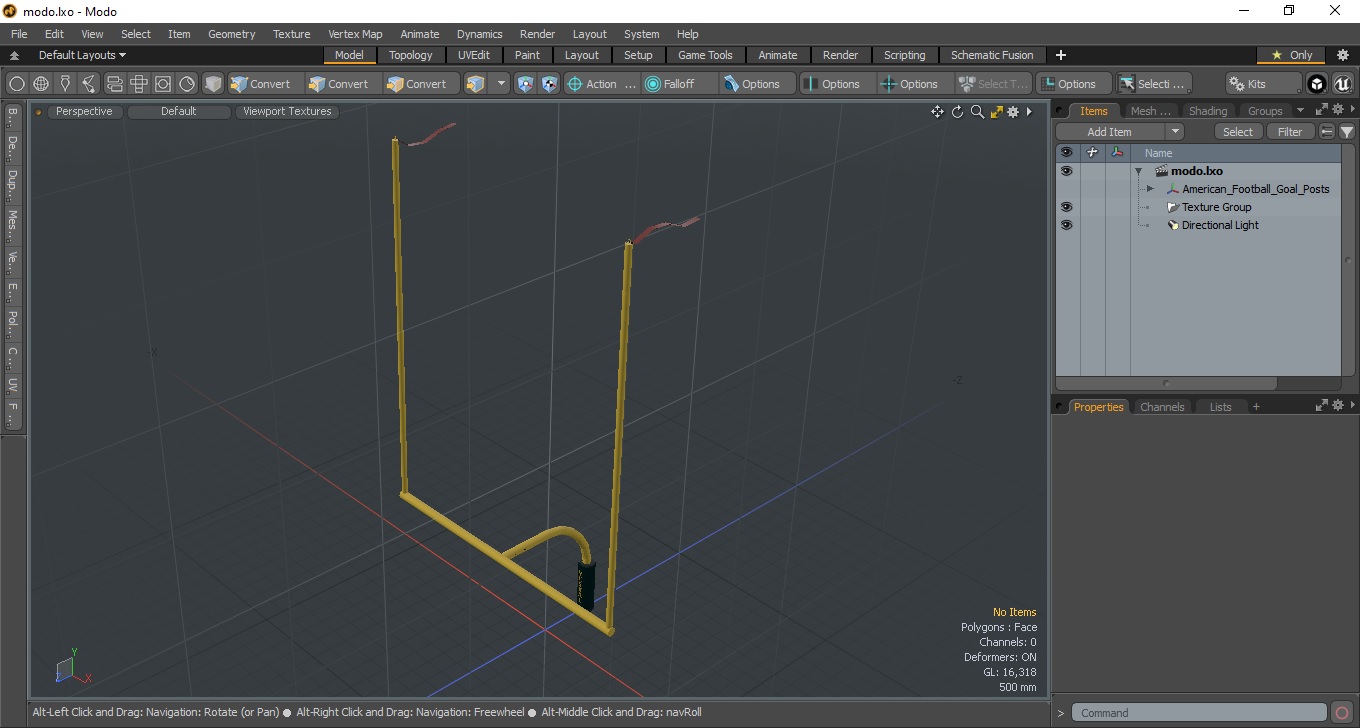
Task: Toggle visibility eye of Directional Light
Action: (1066, 225)
